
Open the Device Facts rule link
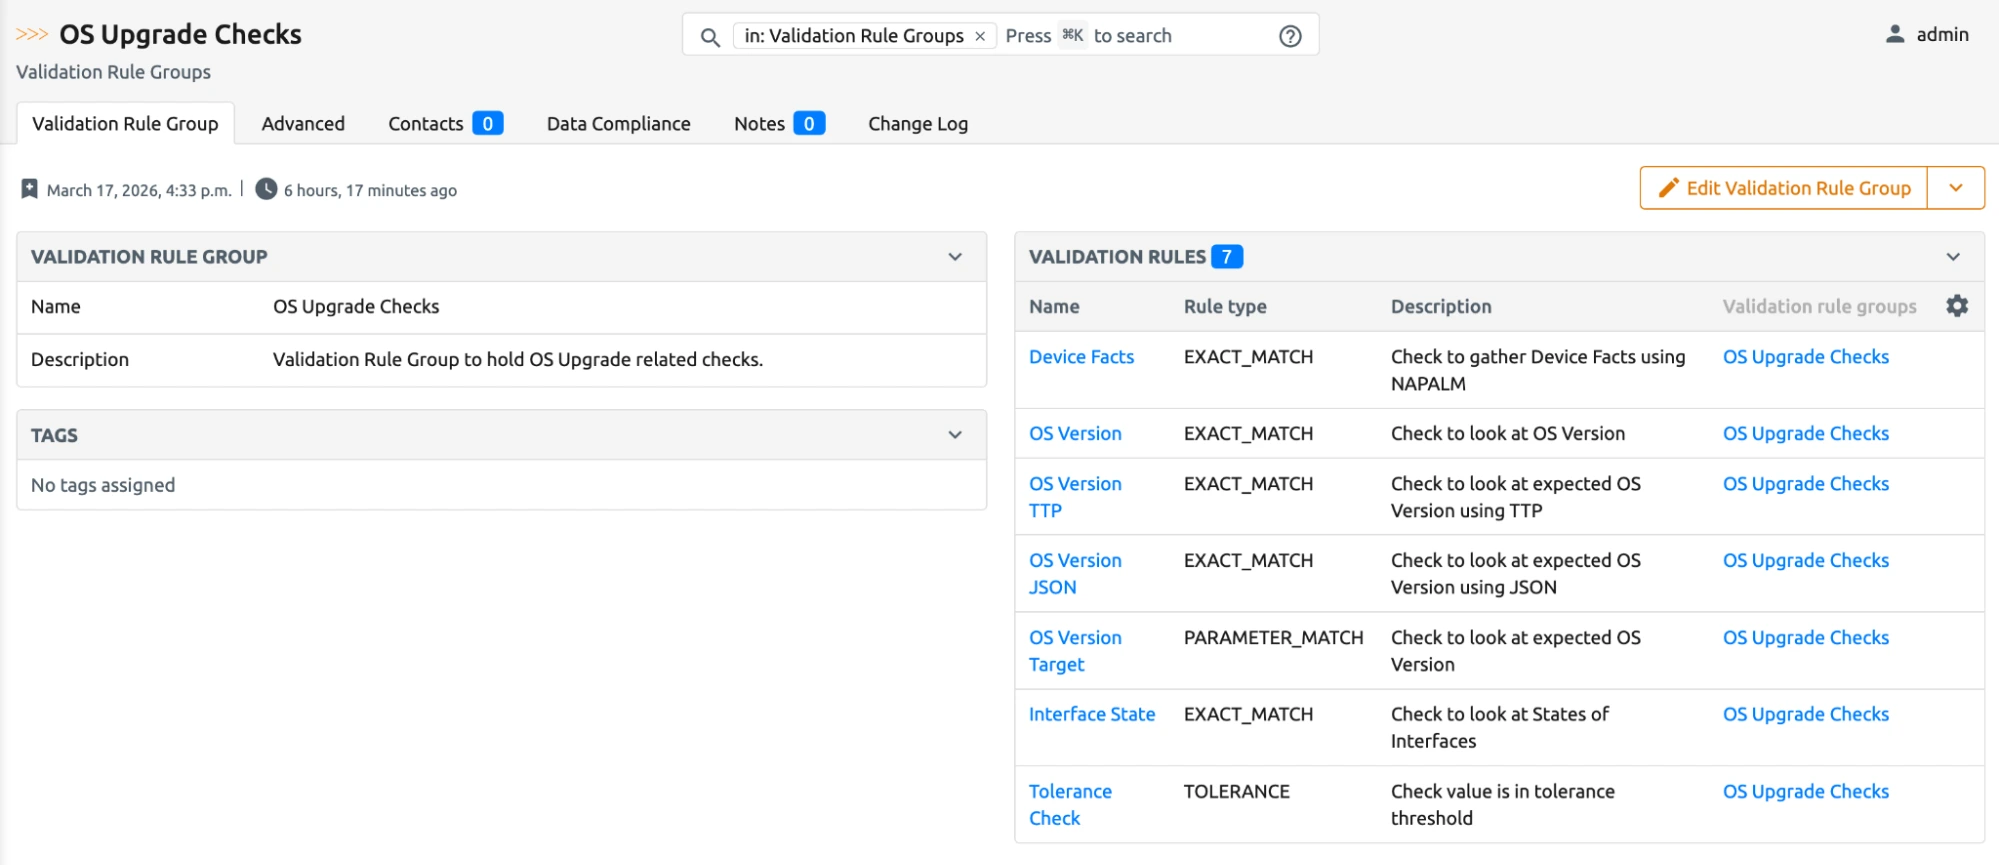click(1081, 357)
